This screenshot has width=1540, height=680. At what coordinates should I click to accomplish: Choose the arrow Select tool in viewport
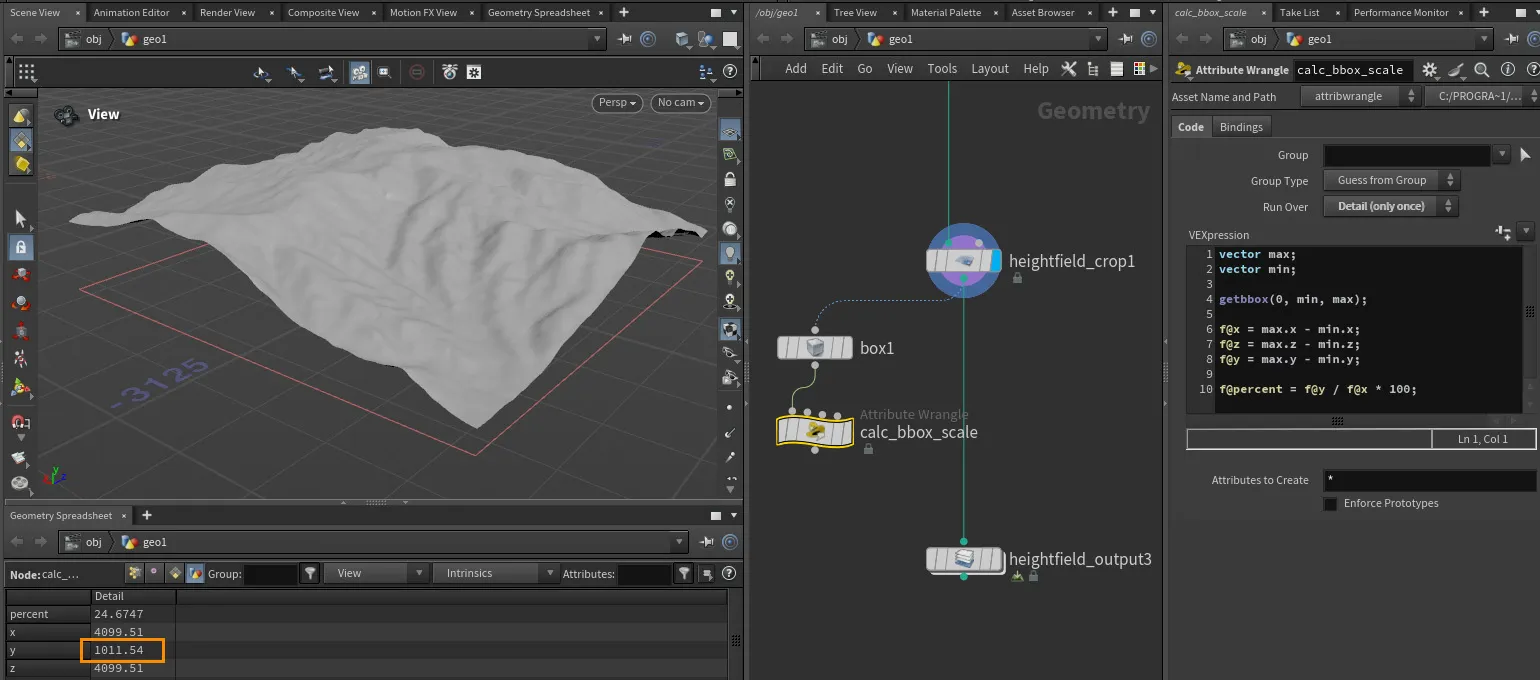21,218
